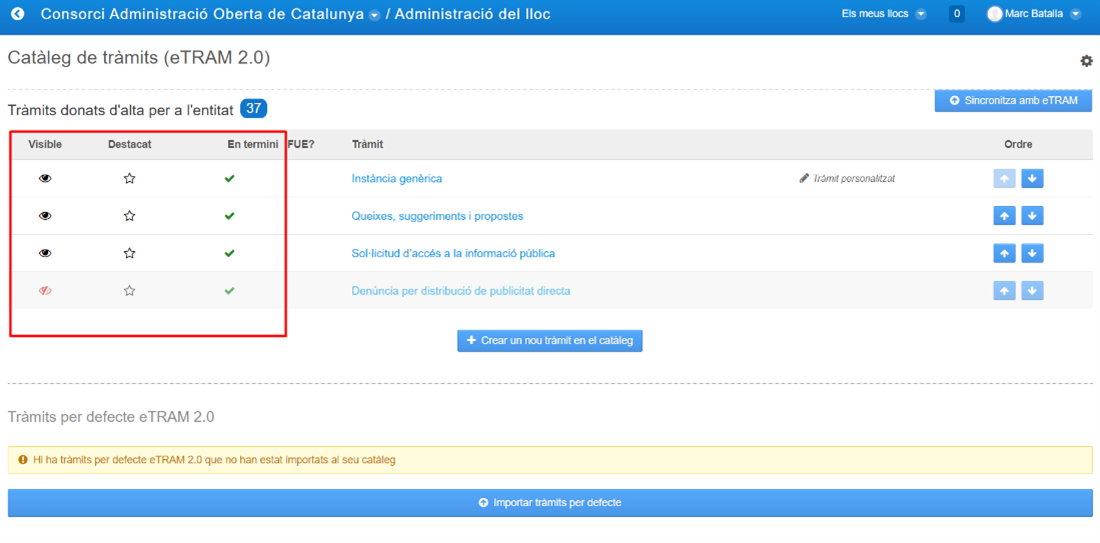Viewport: 1100px width, 543px height.
Task: Toggle visibility of Instància genèrica
Action: click(x=45, y=179)
